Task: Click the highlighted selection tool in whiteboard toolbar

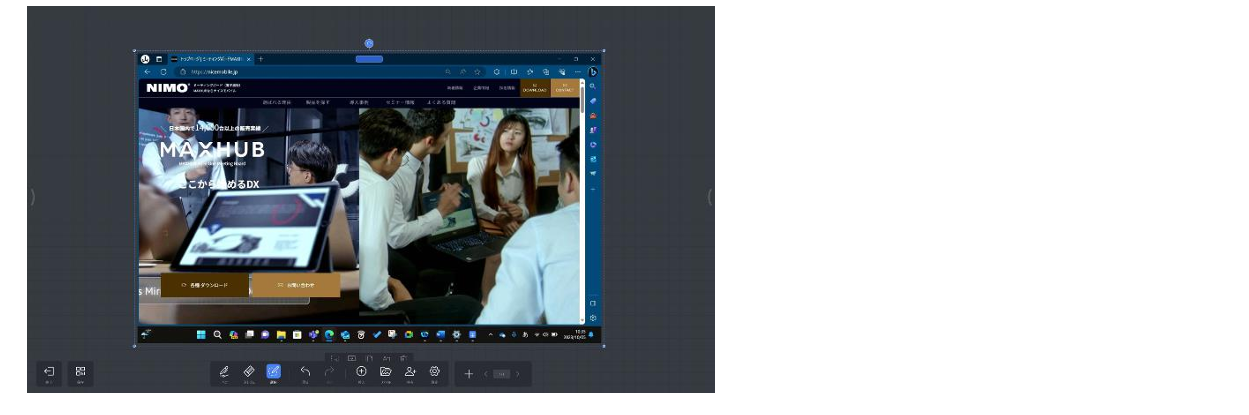Action: tap(273, 371)
